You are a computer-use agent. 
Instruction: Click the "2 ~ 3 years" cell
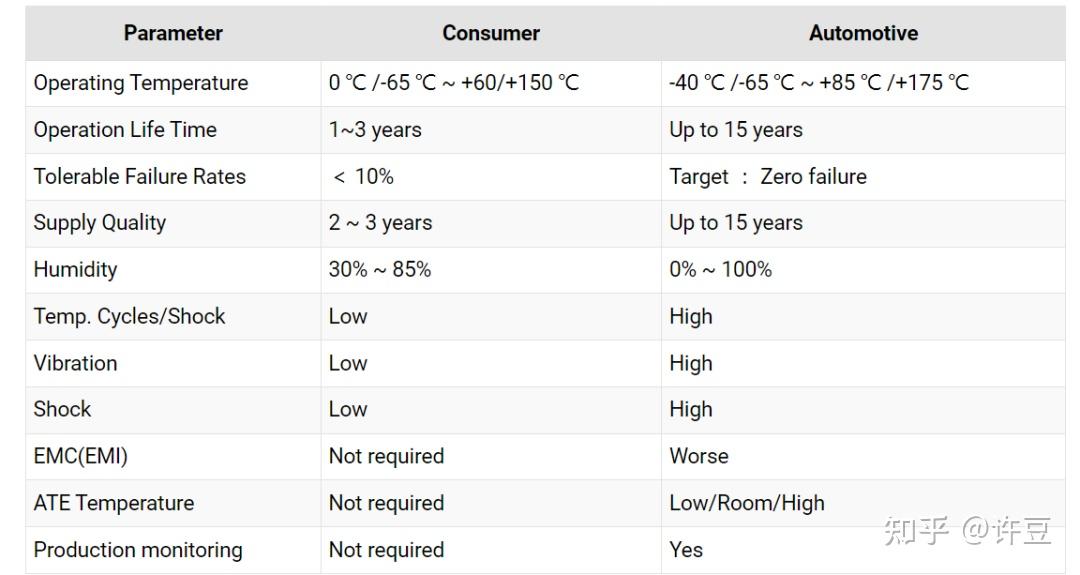click(380, 223)
